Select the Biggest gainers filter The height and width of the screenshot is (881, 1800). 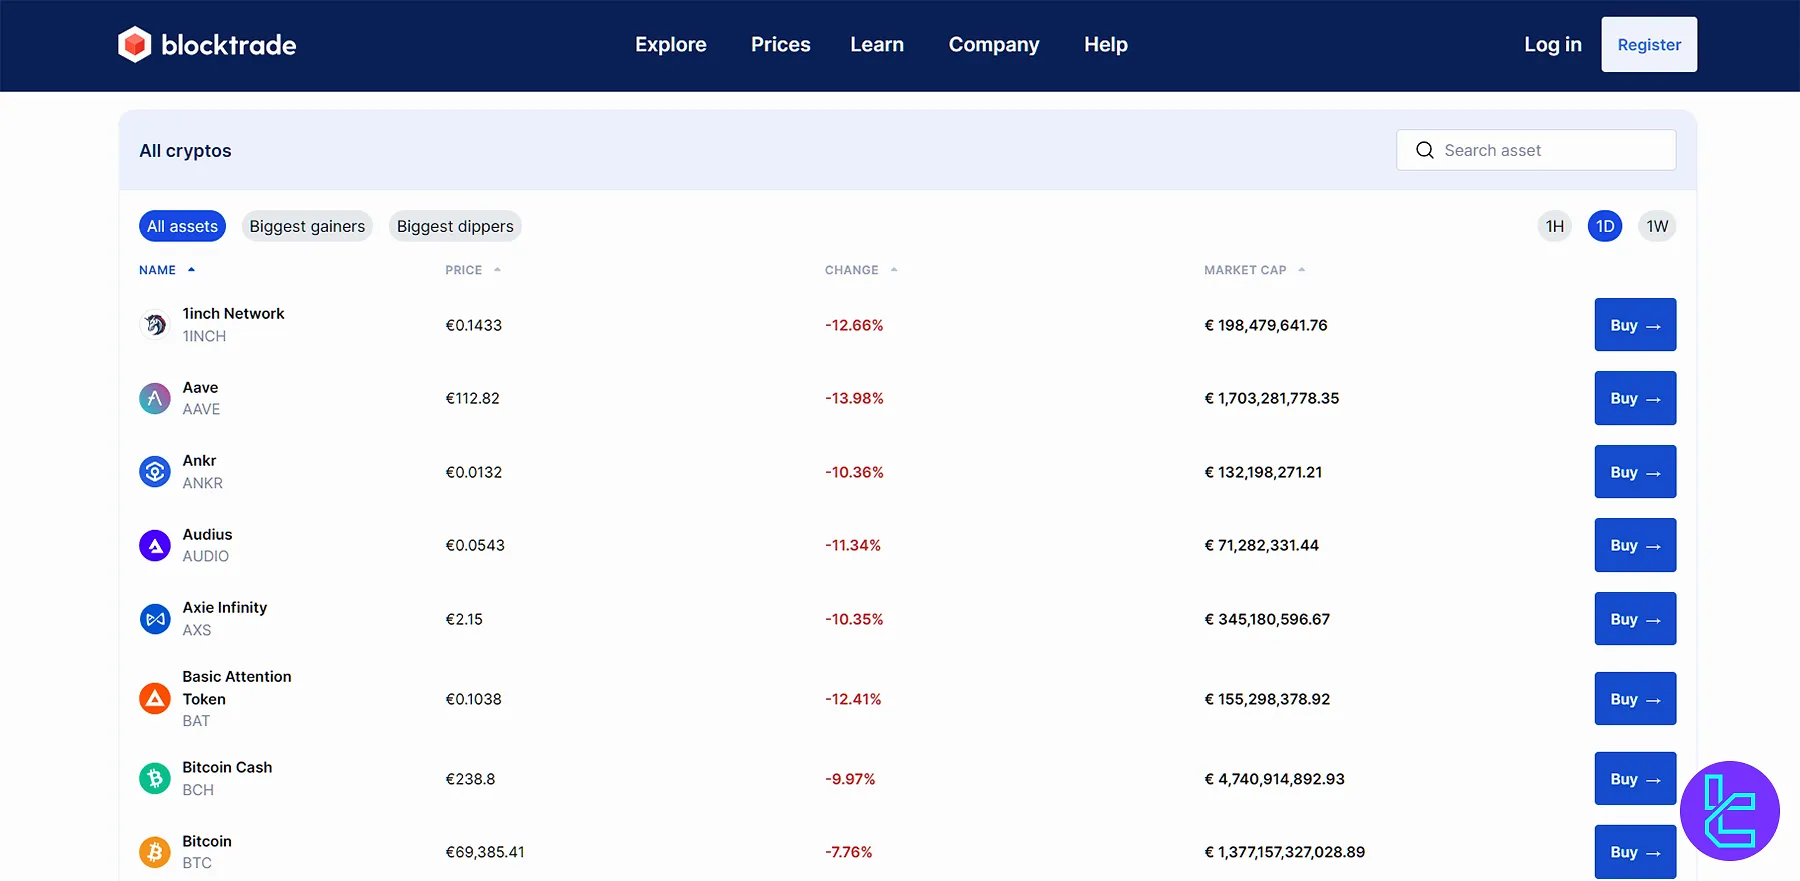[x=307, y=226]
